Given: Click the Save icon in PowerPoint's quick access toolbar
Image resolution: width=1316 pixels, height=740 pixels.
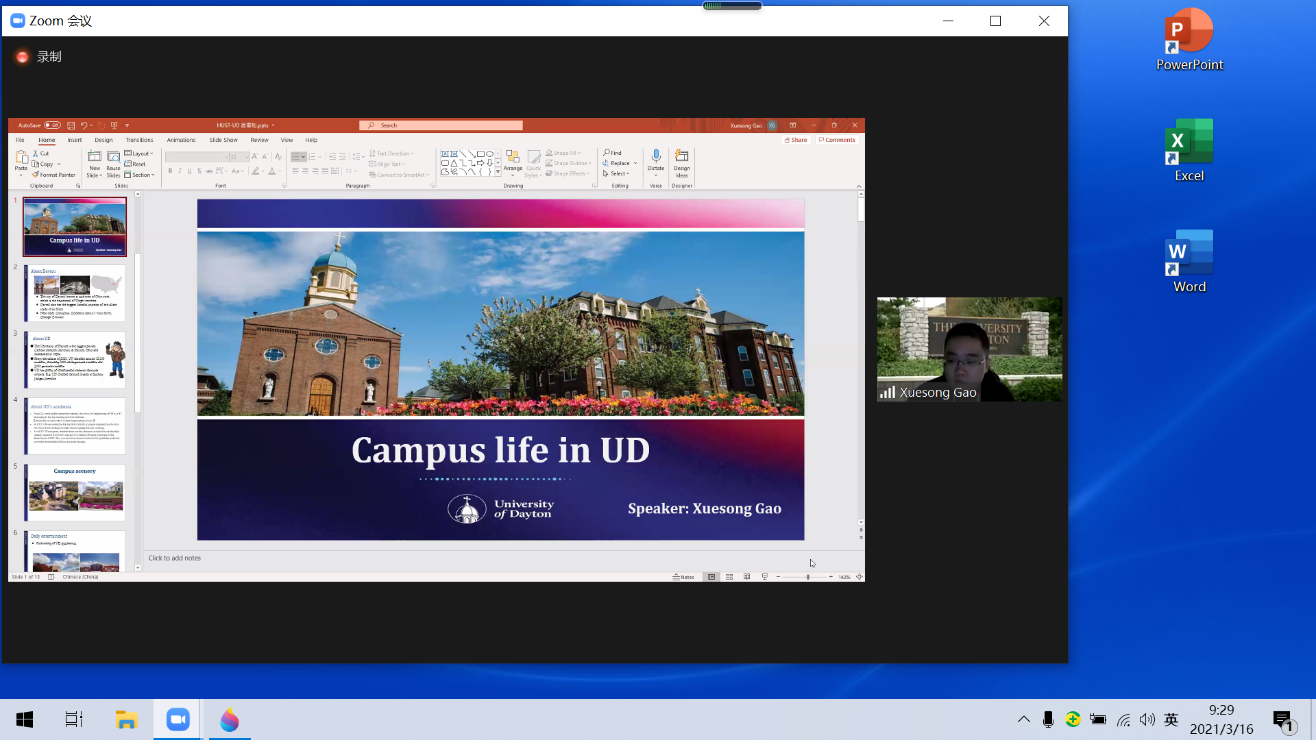Looking at the screenshot, I should click(71, 125).
